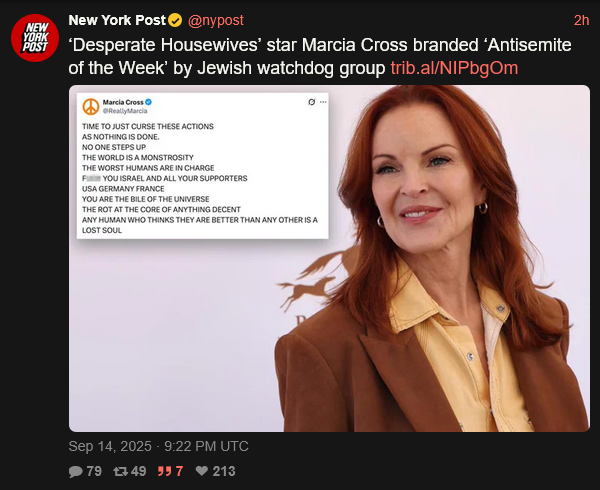Click the red quote marks icon
Image resolution: width=600 pixels, height=490 pixels.
click(x=165, y=471)
